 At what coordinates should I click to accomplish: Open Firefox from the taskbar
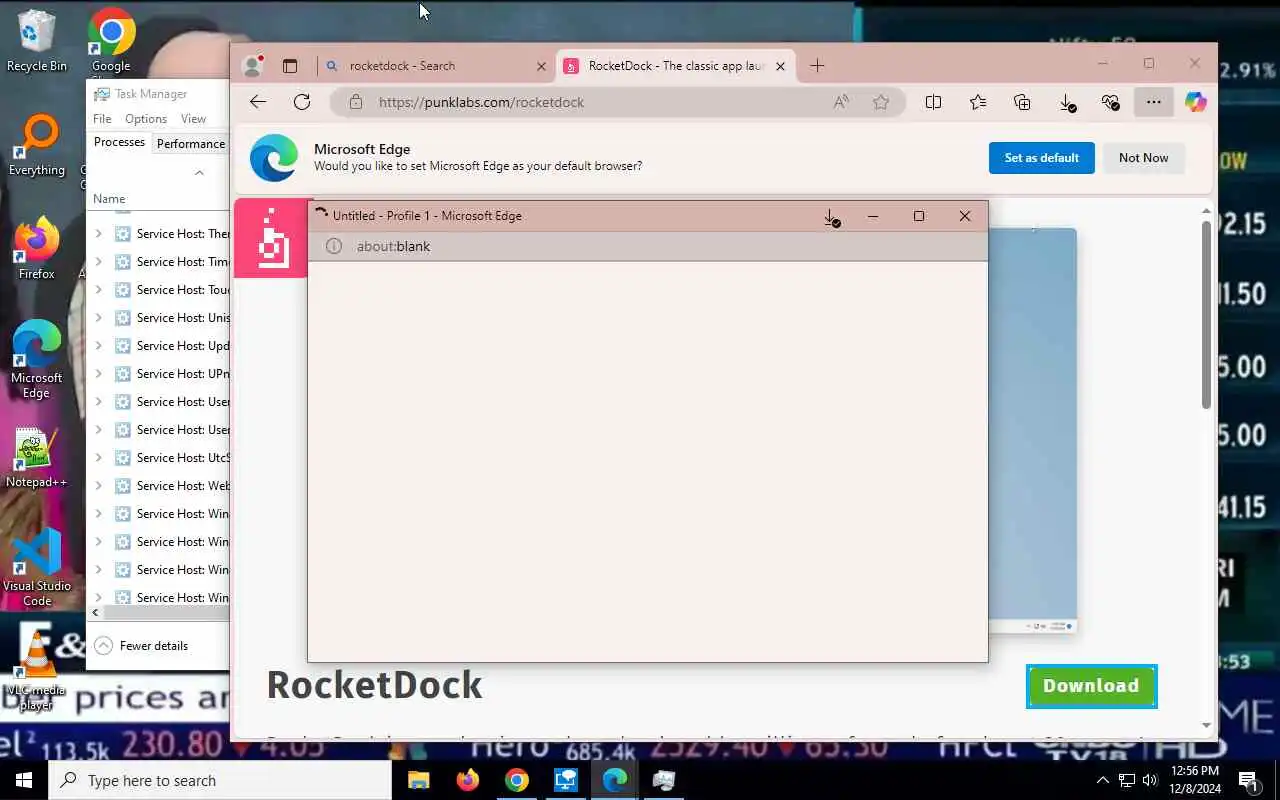click(467, 780)
